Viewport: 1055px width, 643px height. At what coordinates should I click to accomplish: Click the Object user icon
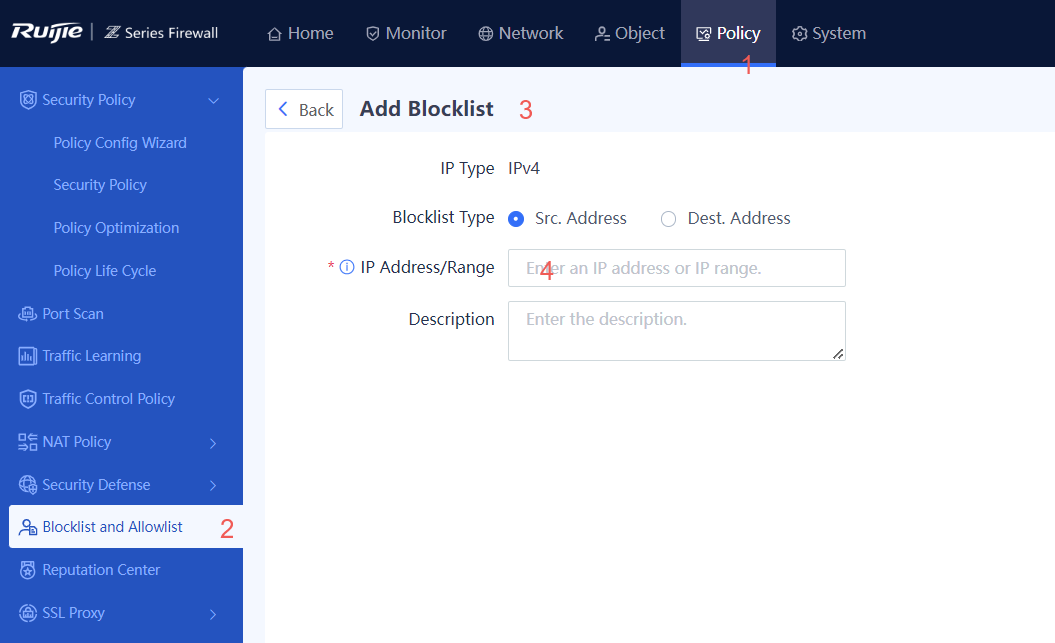(x=602, y=34)
